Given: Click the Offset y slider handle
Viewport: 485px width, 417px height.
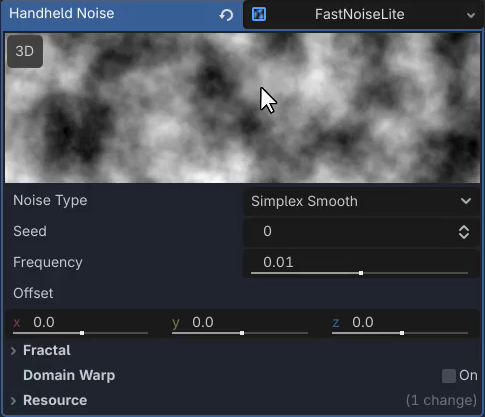Looking at the screenshot, I should coord(242,333).
